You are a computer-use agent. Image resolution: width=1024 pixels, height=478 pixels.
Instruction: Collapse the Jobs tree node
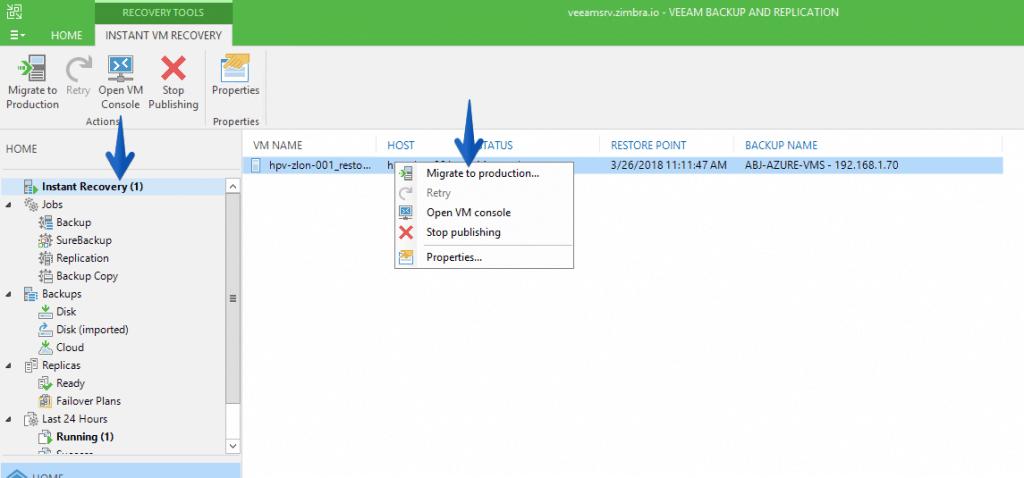pyautogui.click(x=8, y=205)
